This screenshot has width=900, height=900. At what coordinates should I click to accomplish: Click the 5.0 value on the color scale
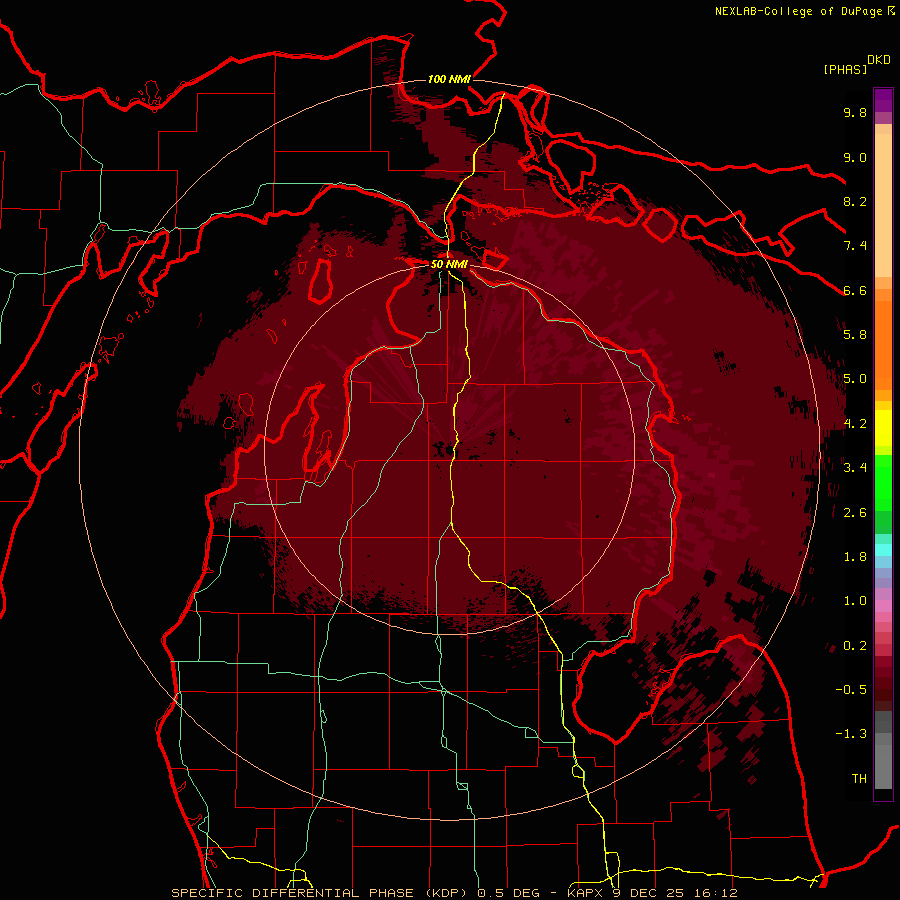tap(855, 379)
